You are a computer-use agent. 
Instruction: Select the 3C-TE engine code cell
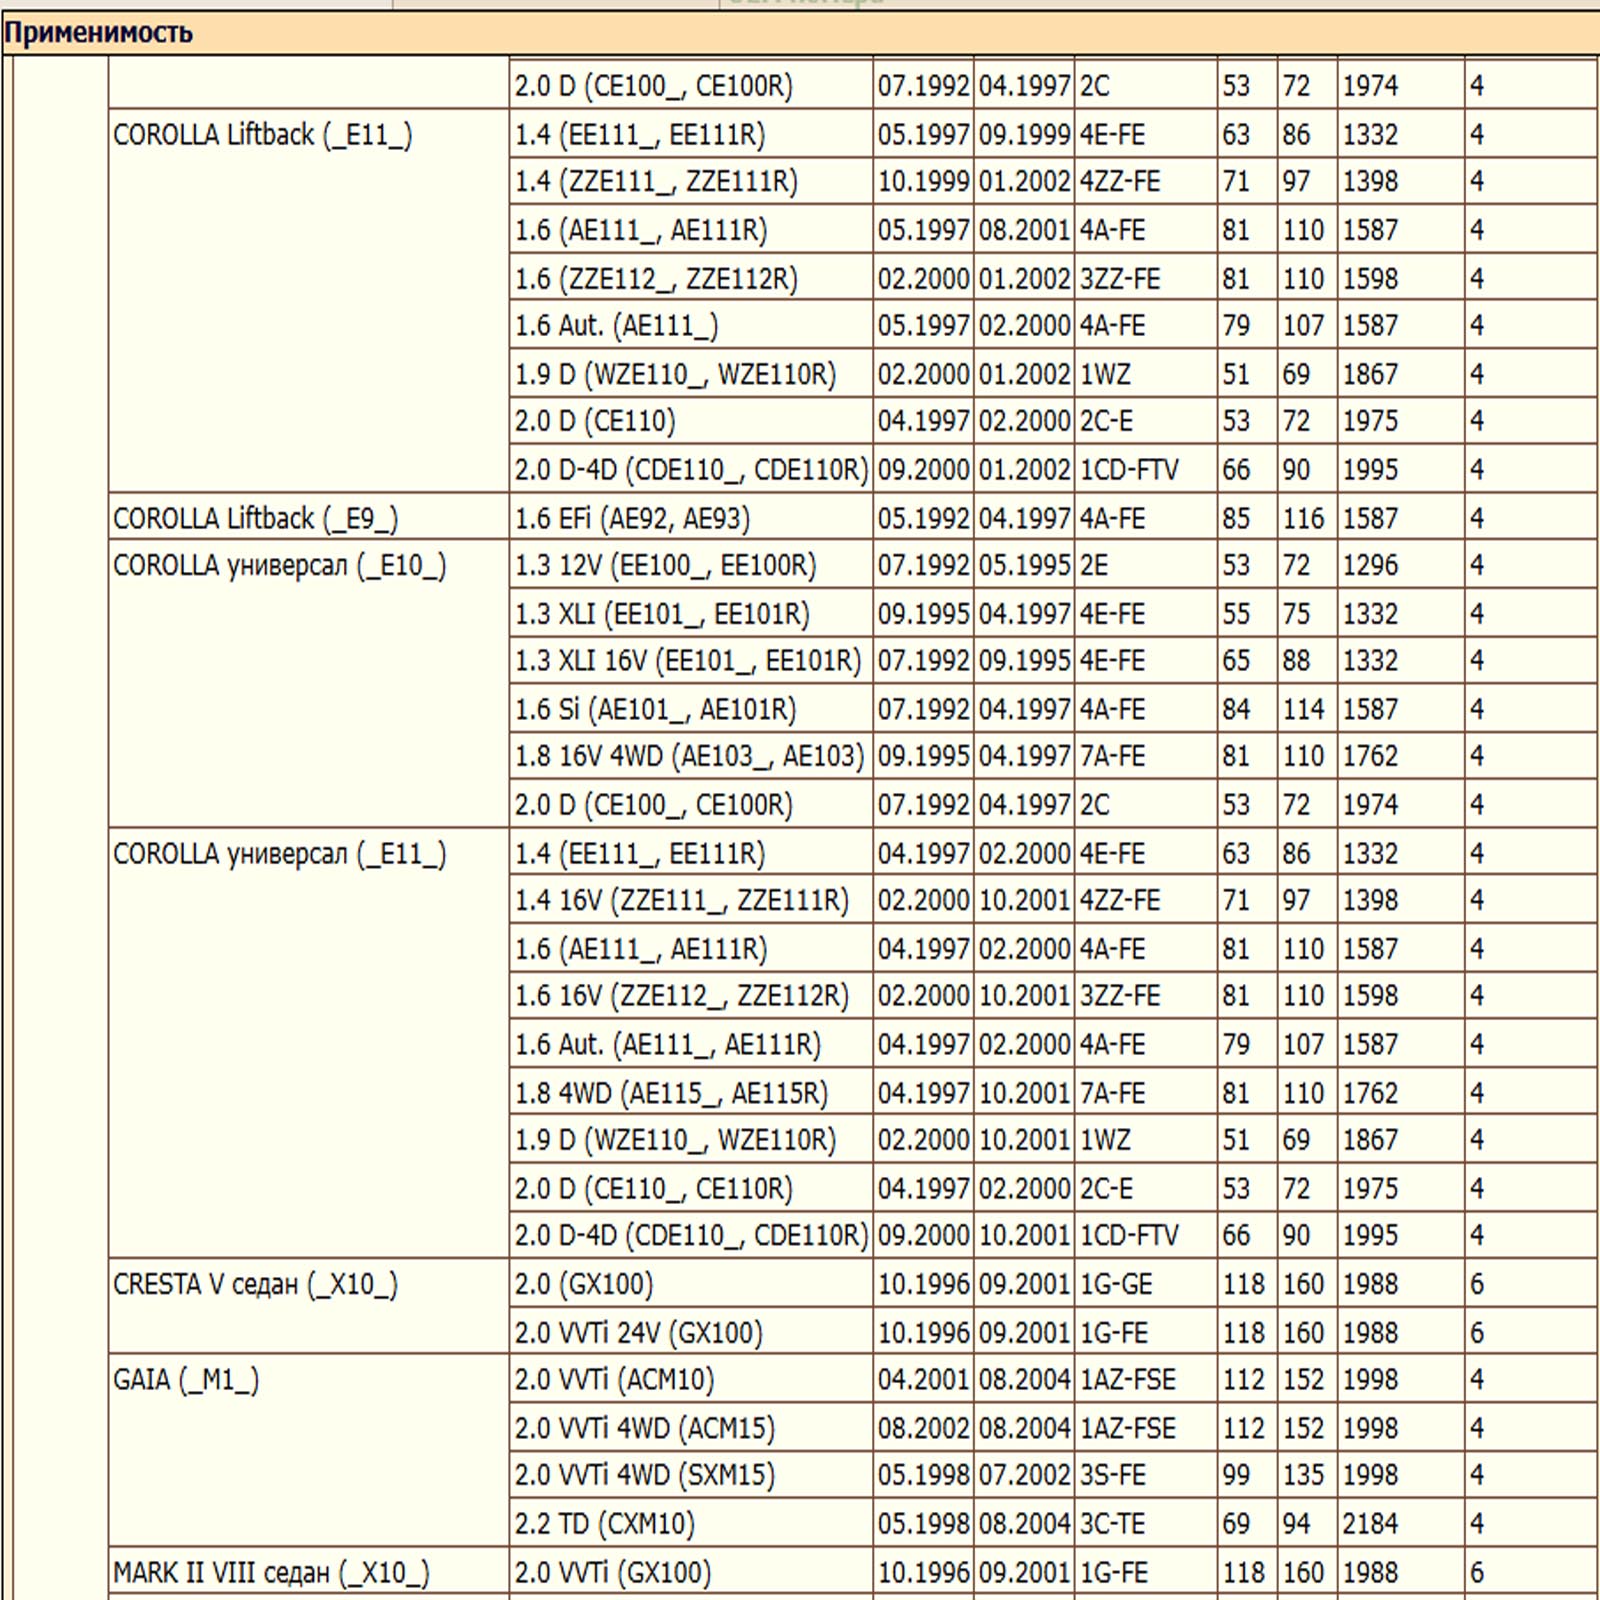[x=1112, y=1524]
